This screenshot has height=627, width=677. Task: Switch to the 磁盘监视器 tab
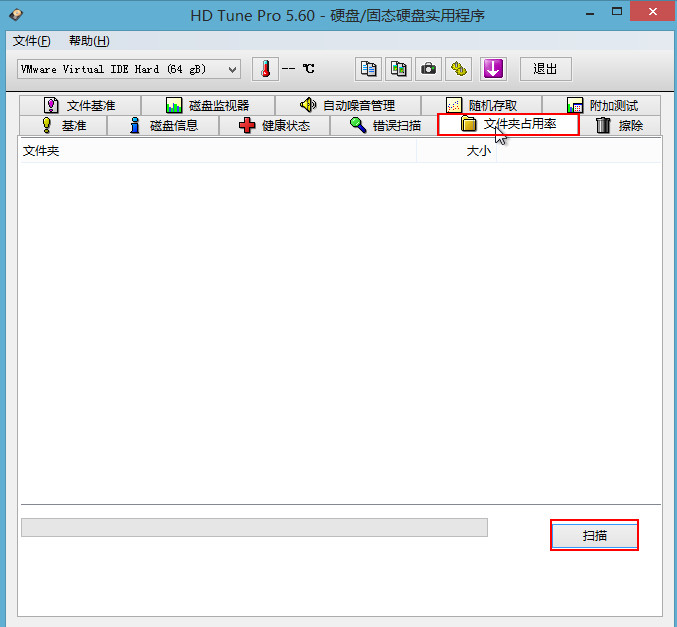208,105
